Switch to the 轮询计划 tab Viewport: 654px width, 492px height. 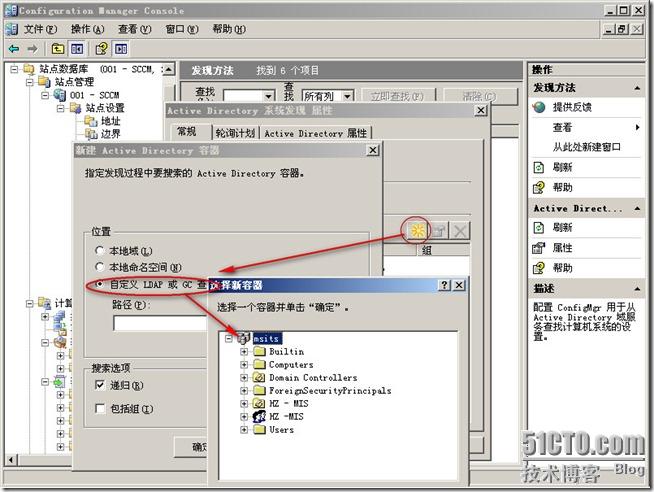[x=235, y=133]
